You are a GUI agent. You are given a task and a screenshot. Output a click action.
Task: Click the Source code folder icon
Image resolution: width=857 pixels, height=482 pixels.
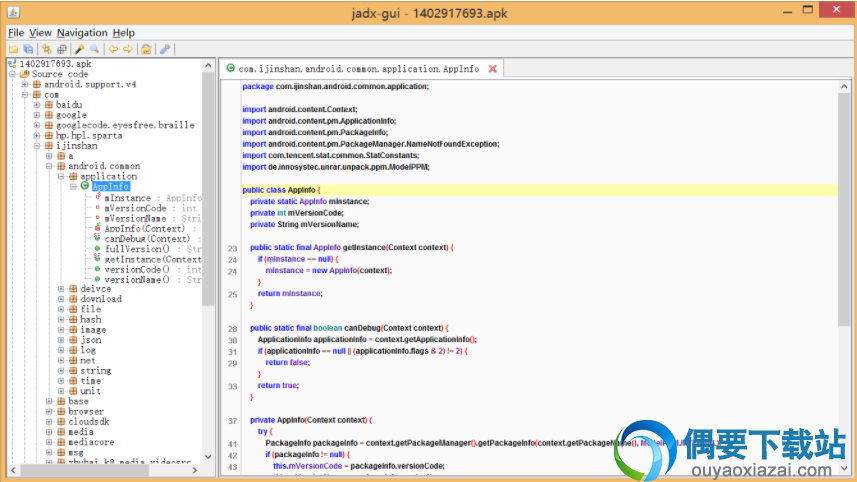(25, 74)
